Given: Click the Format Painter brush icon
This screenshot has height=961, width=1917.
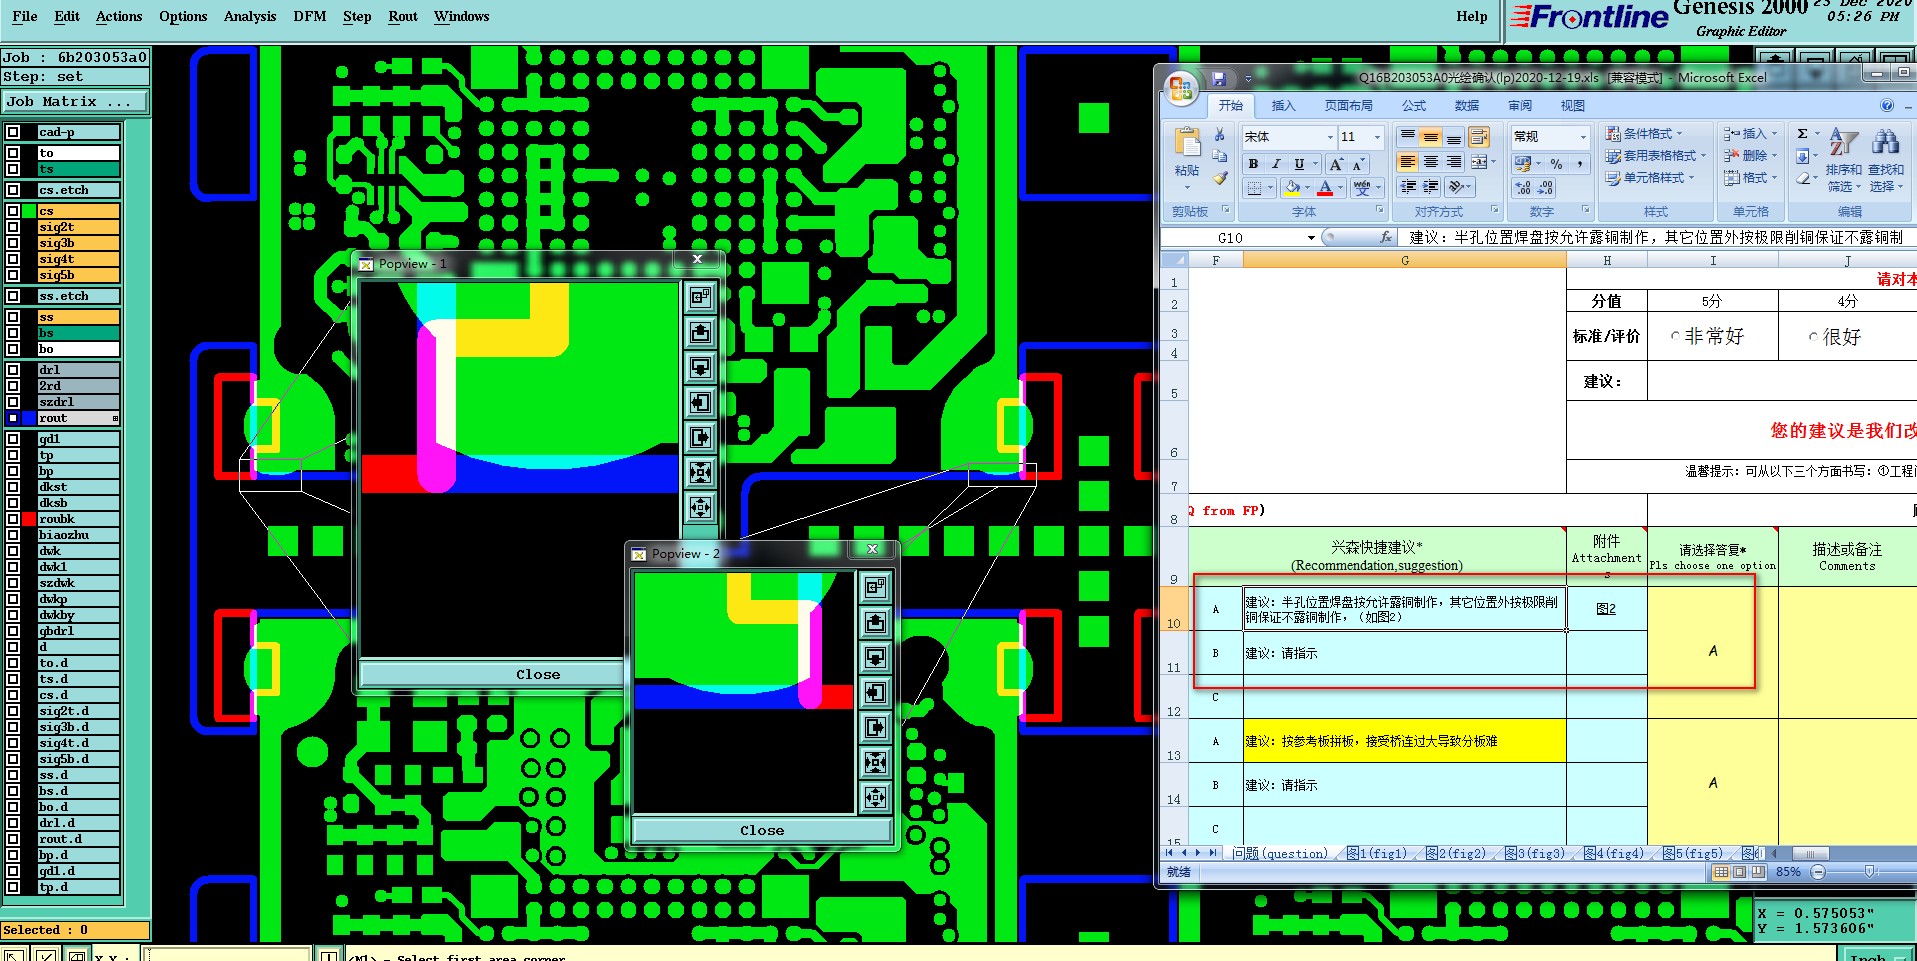Looking at the screenshot, I should coord(1220,178).
